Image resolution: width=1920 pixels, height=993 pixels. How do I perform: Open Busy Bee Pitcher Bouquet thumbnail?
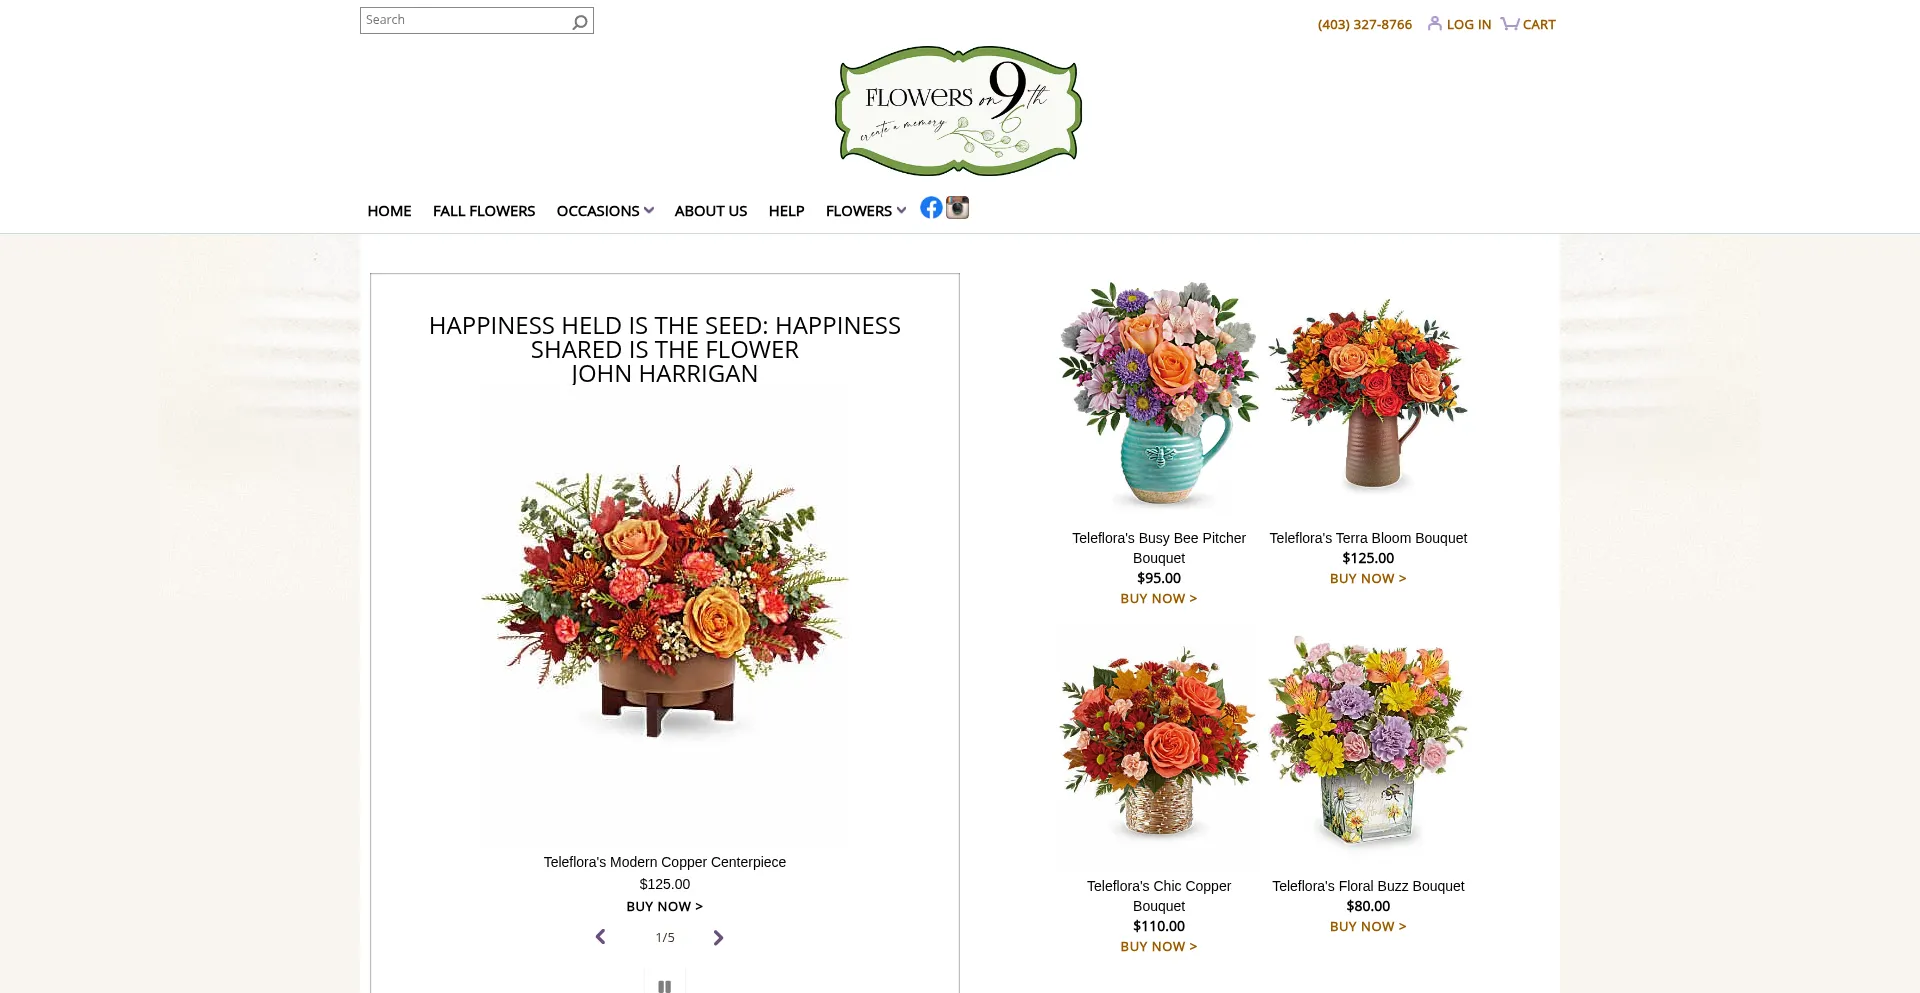[x=1159, y=397]
